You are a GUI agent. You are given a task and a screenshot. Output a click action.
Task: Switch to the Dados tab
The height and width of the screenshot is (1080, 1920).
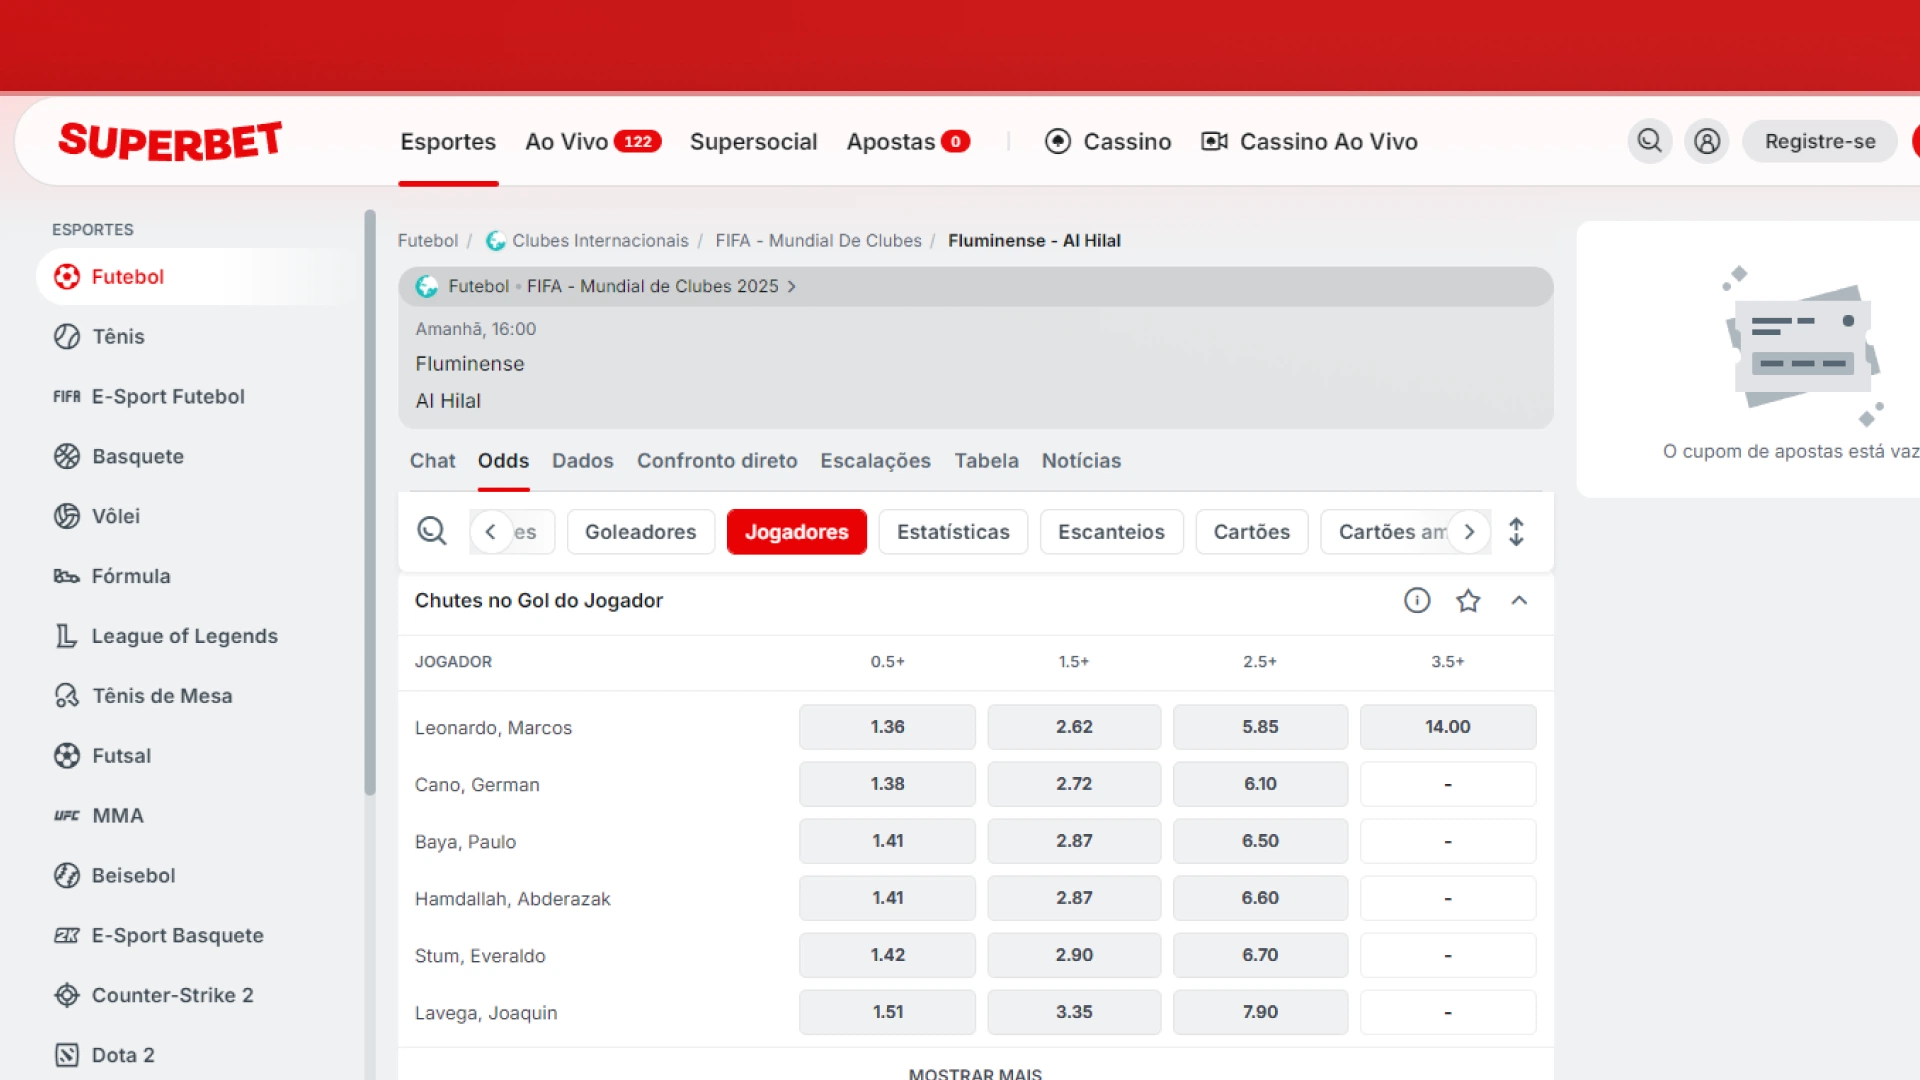pos(582,461)
